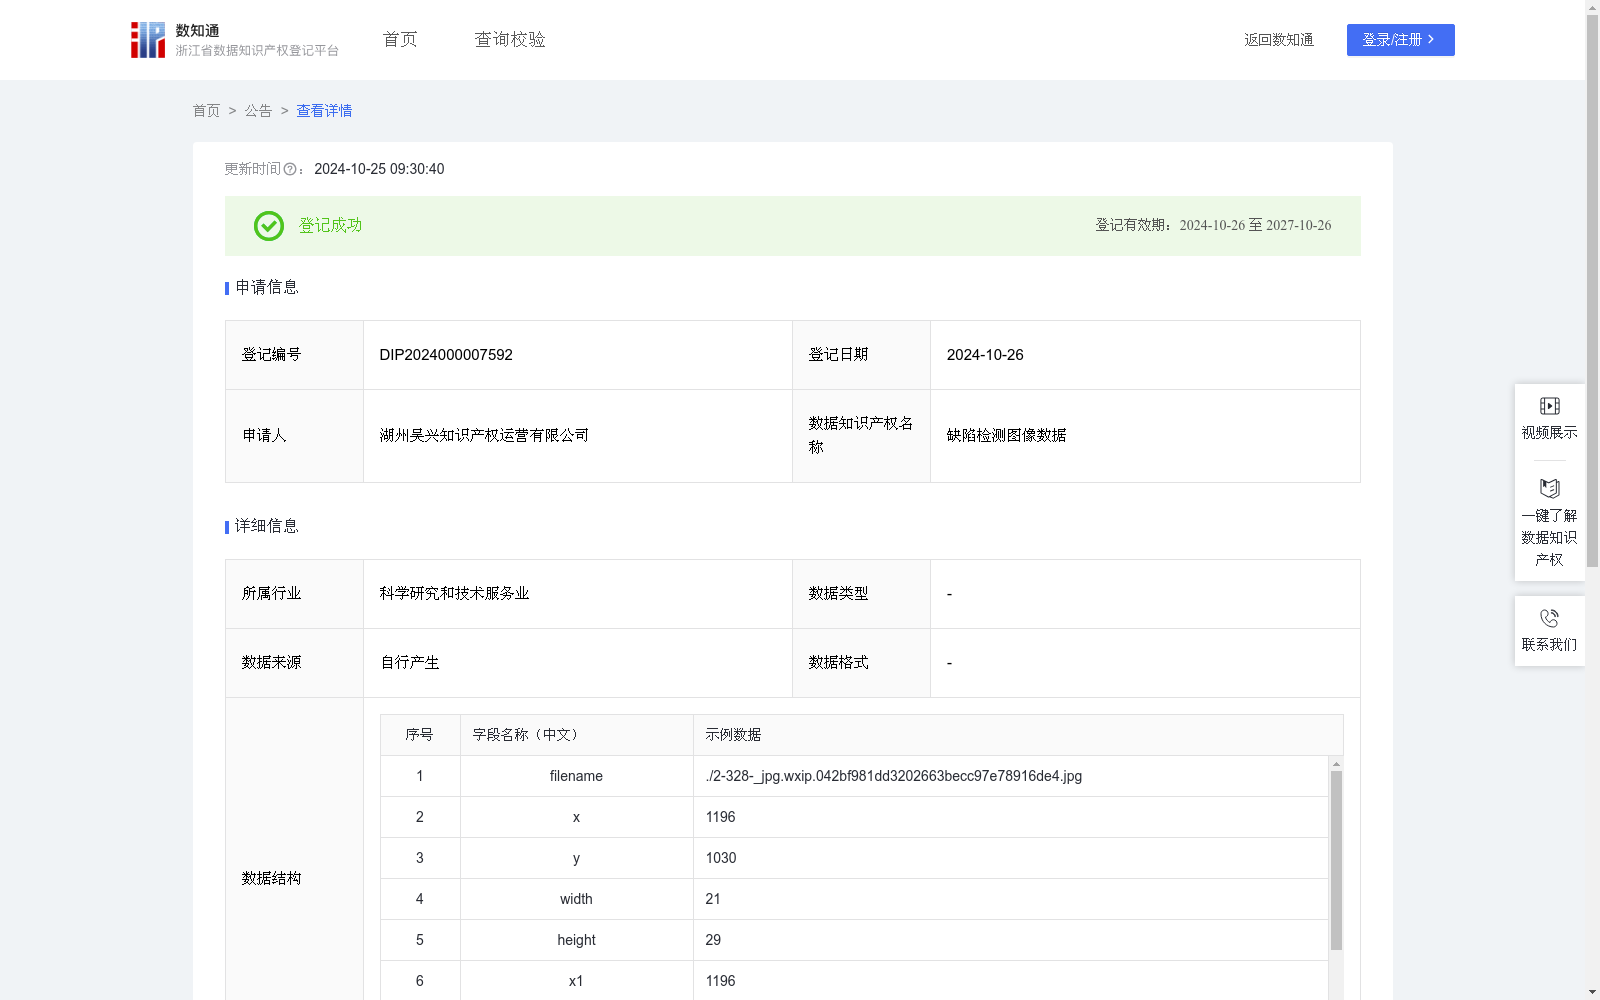1600x1000 pixels.
Task: Click 首页 in the breadcrumb
Action: pyautogui.click(x=206, y=111)
